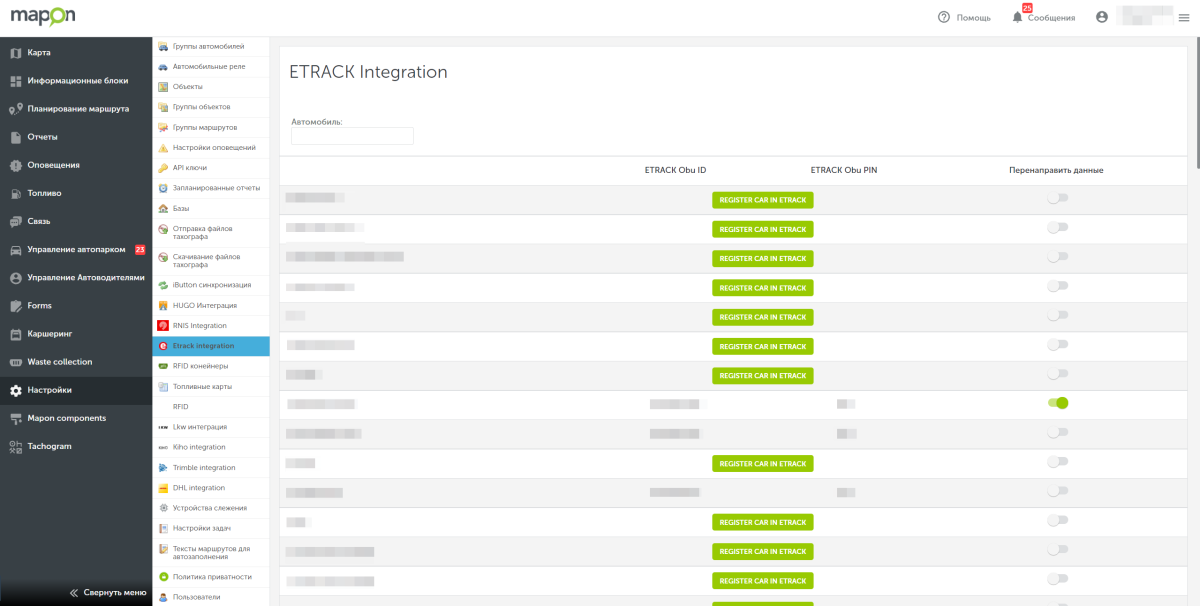Disable the enabled green data redirect toggle
The width and height of the screenshot is (1200, 606).
1058,403
